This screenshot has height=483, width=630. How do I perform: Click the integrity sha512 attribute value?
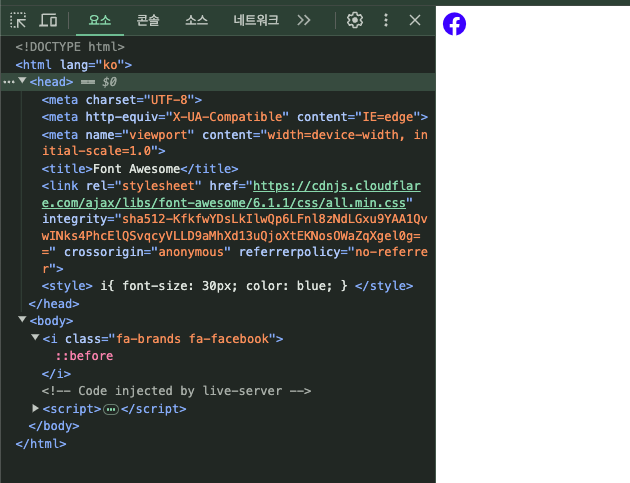(x=235, y=235)
